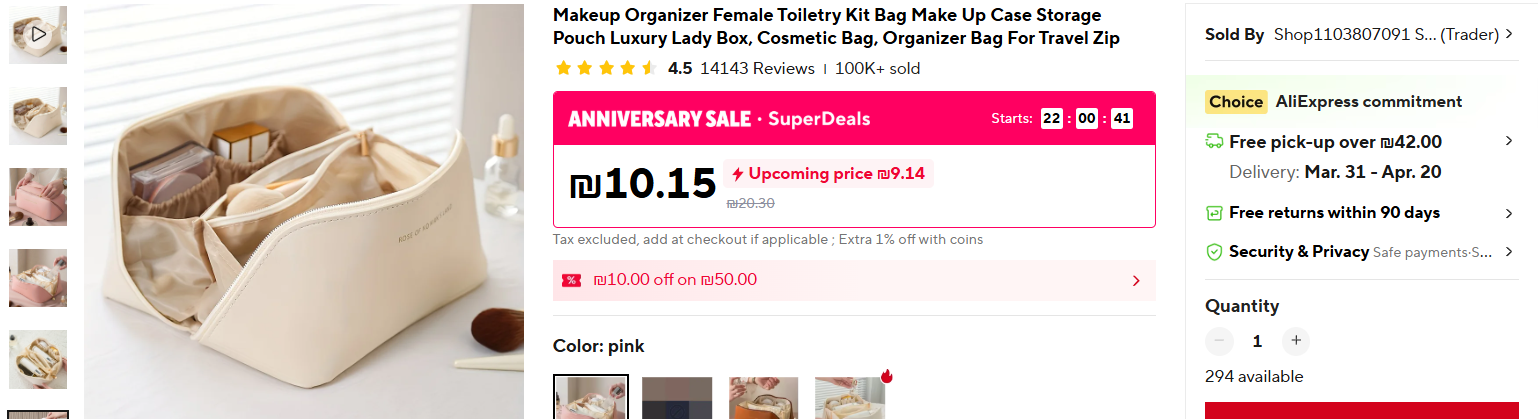Click the lightning bolt upcoming price icon
The width and height of the screenshot is (1538, 419).
[x=738, y=174]
